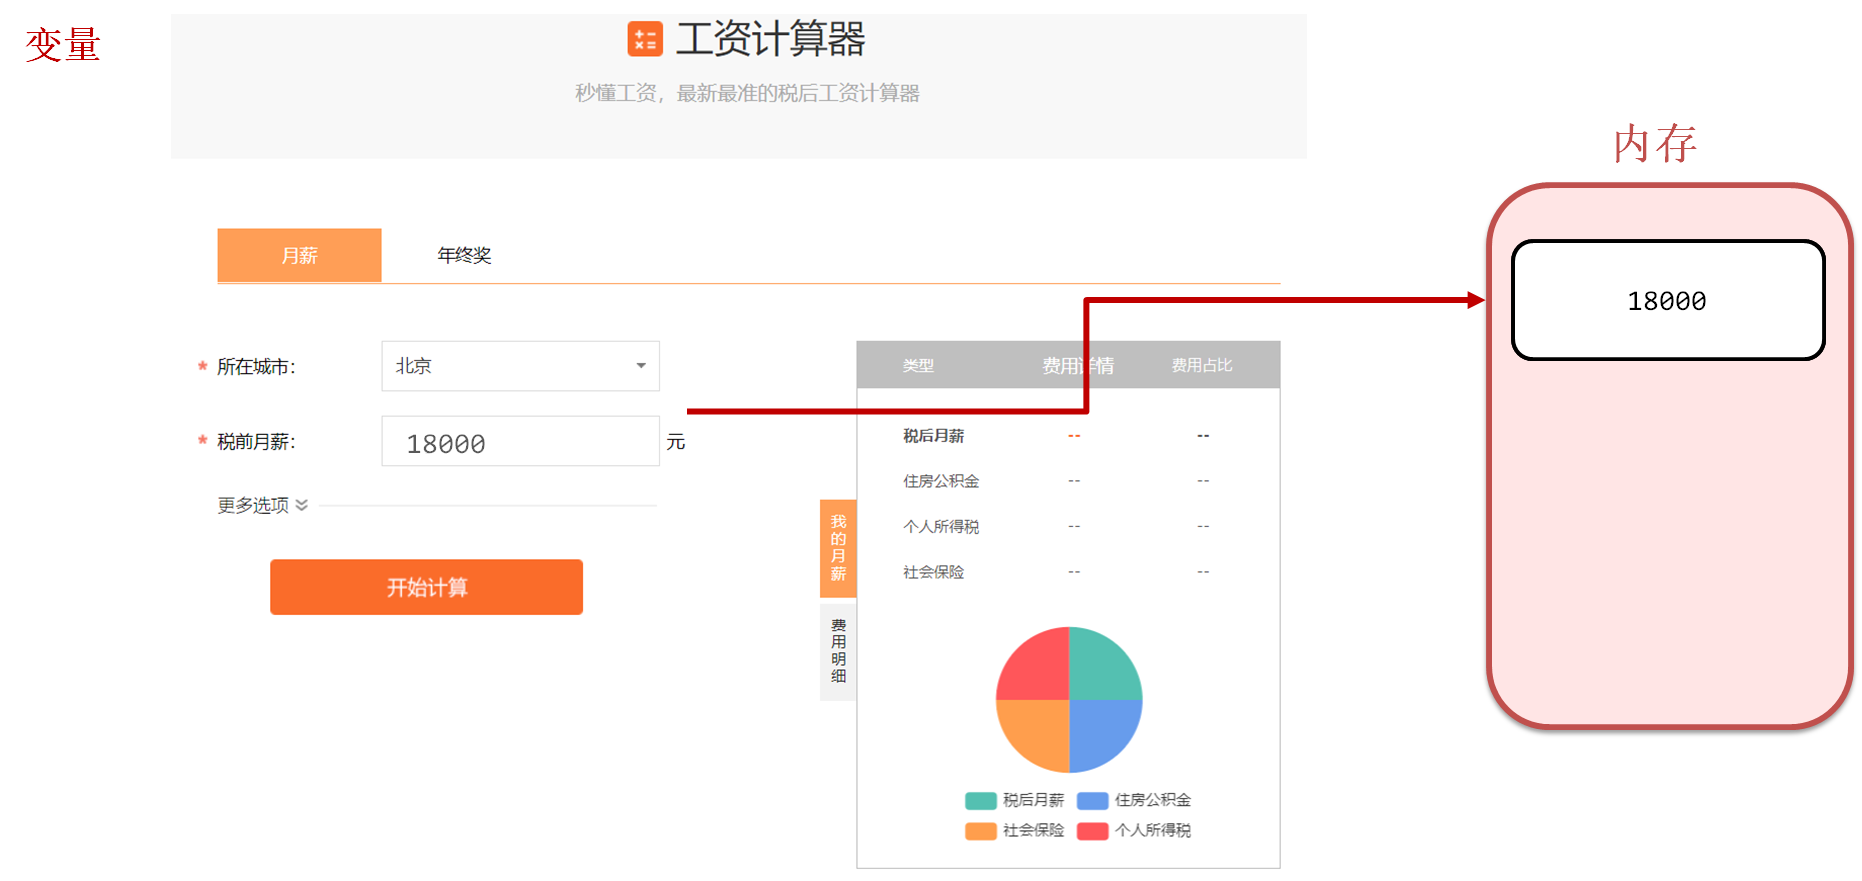
Task: Toggle 个人所得税 red legend swatch
Action: point(1093,831)
